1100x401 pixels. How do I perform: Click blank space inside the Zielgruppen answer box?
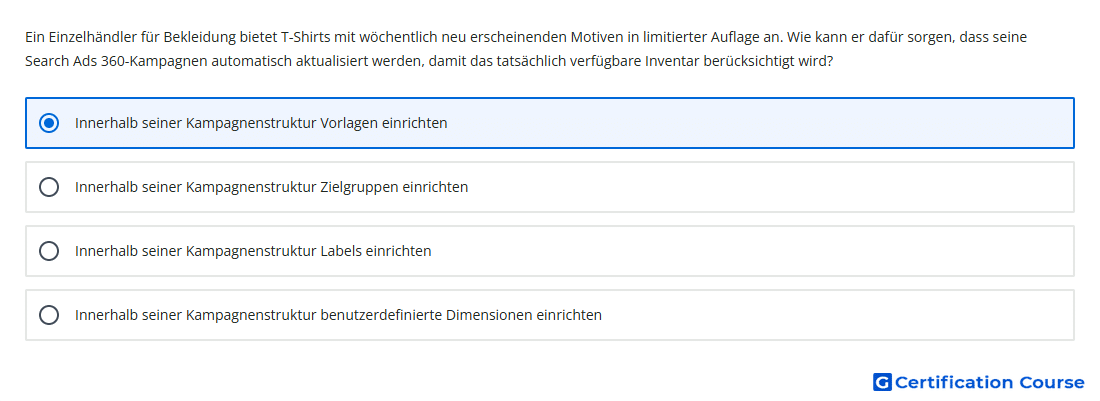click(772, 187)
